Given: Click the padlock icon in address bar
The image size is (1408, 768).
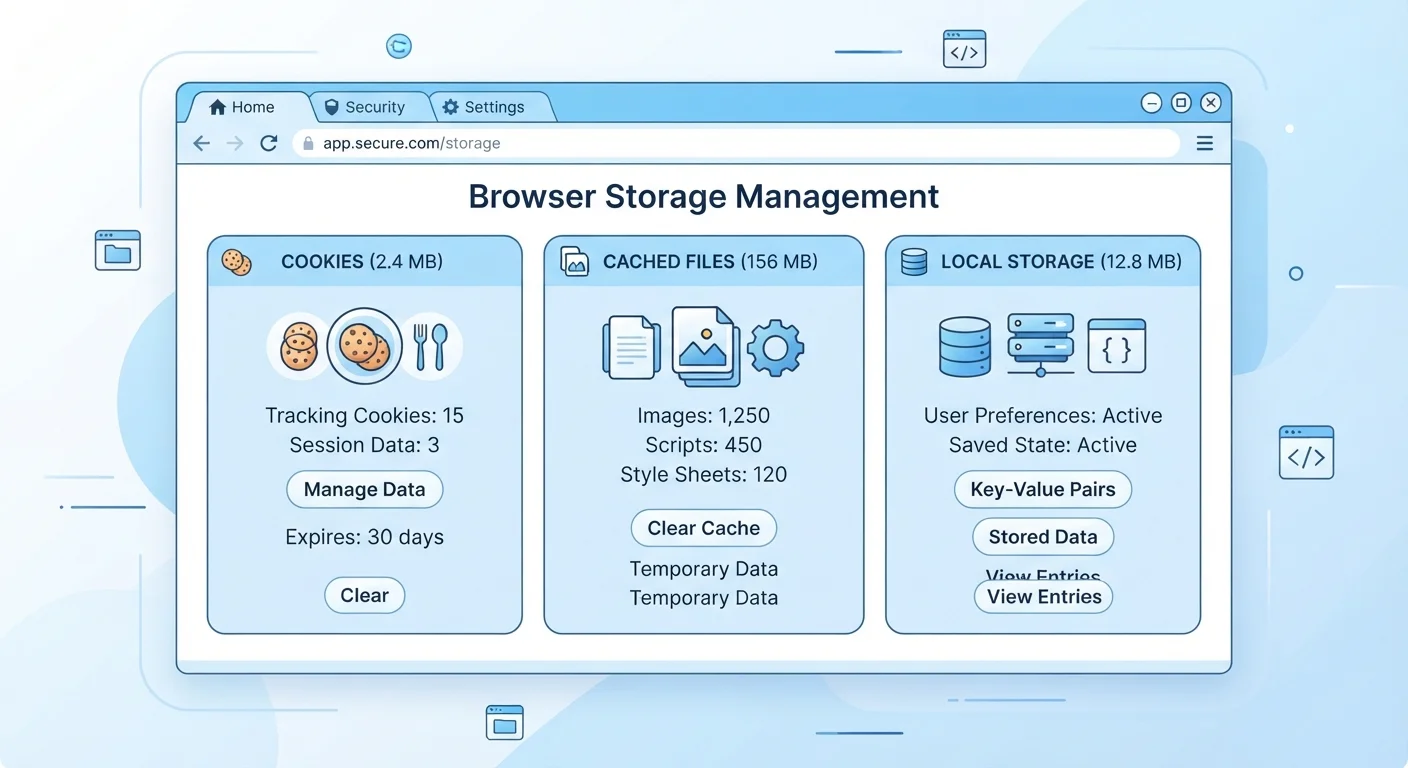Looking at the screenshot, I should 308,144.
